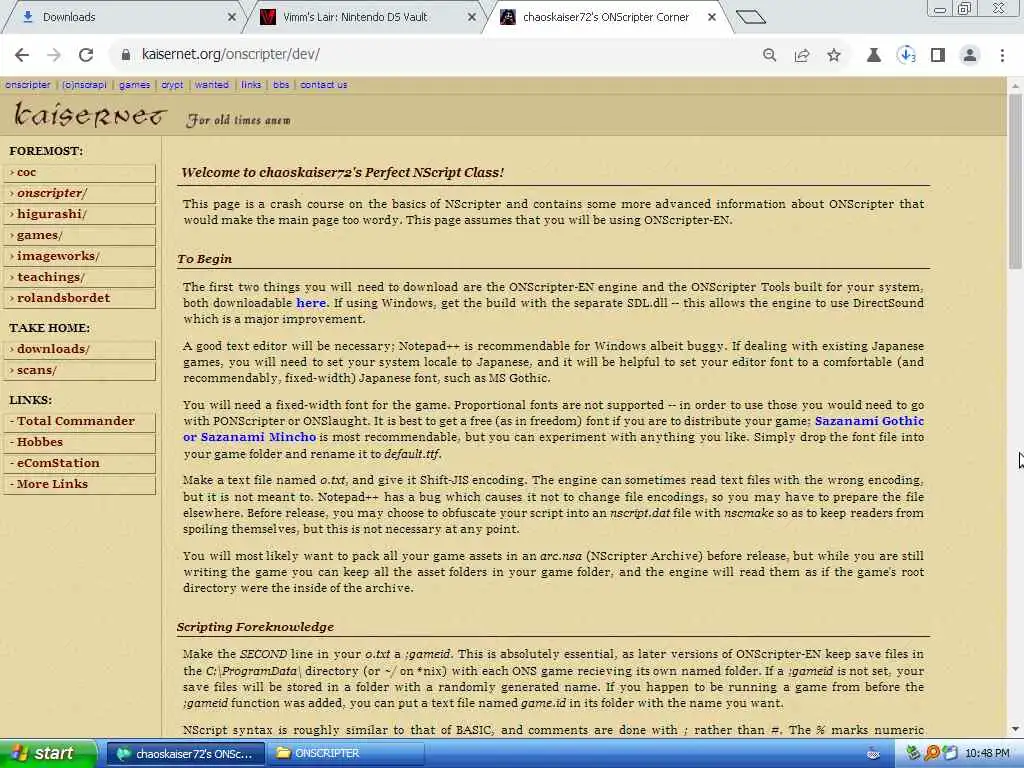Open the imageworks/ sidebar link
This screenshot has width=1024, height=768.
(80, 256)
